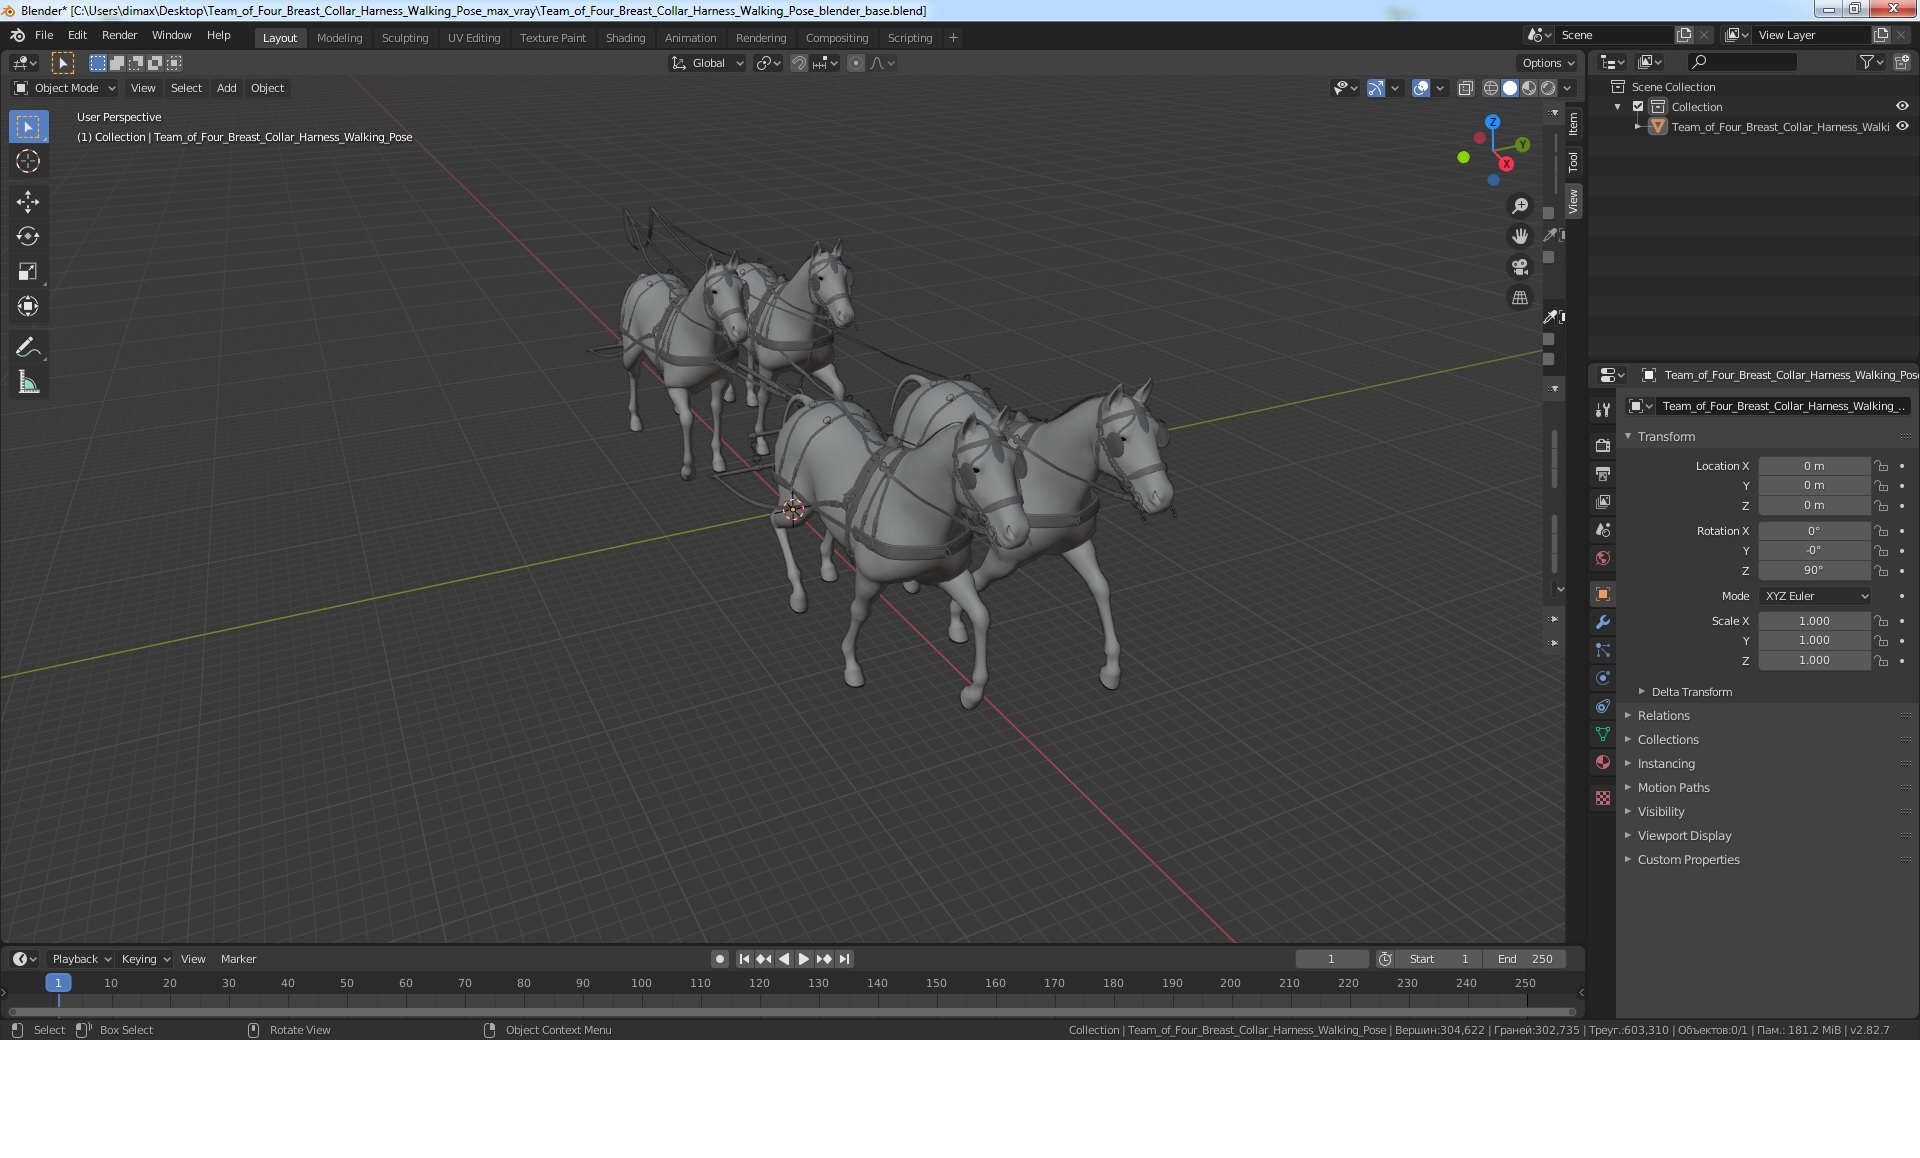This screenshot has height=1158, width=1920.
Task: Expand the Custom Properties panel
Action: [x=1688, y=860]
